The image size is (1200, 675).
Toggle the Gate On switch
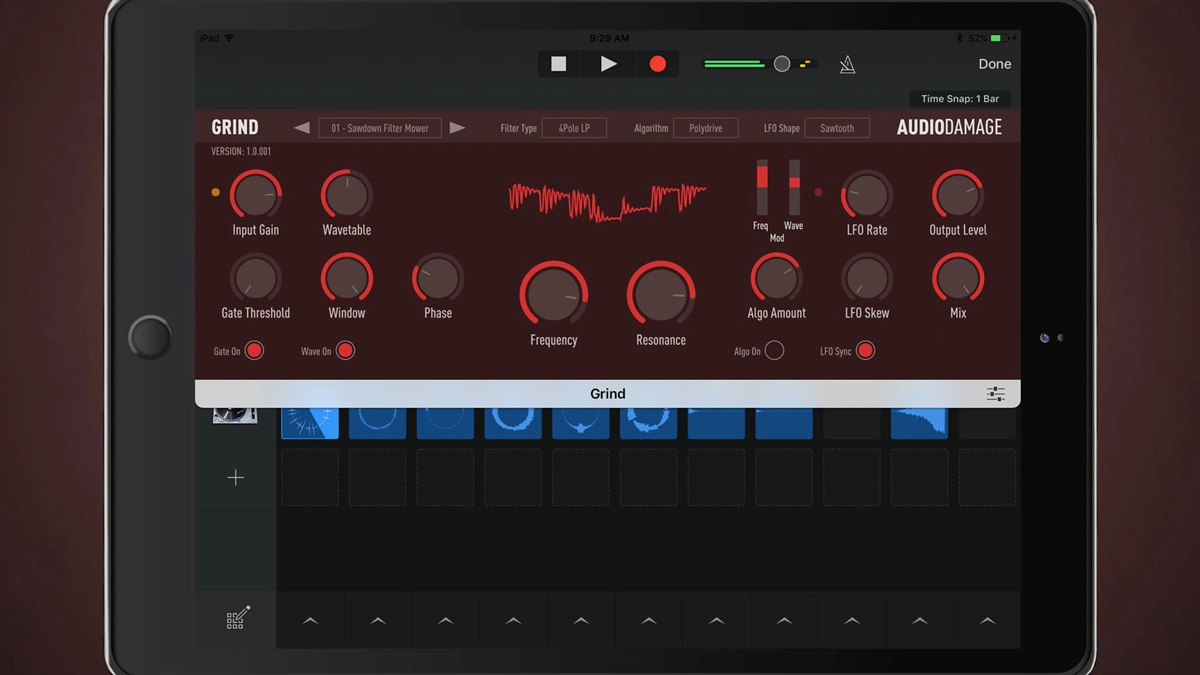pos(254,351)
